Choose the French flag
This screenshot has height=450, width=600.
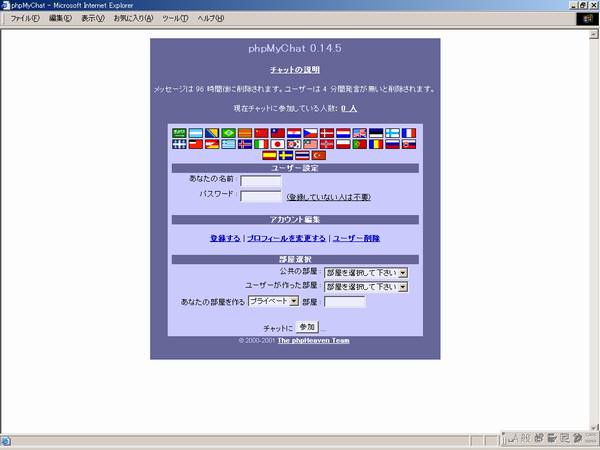pos(409,133)
